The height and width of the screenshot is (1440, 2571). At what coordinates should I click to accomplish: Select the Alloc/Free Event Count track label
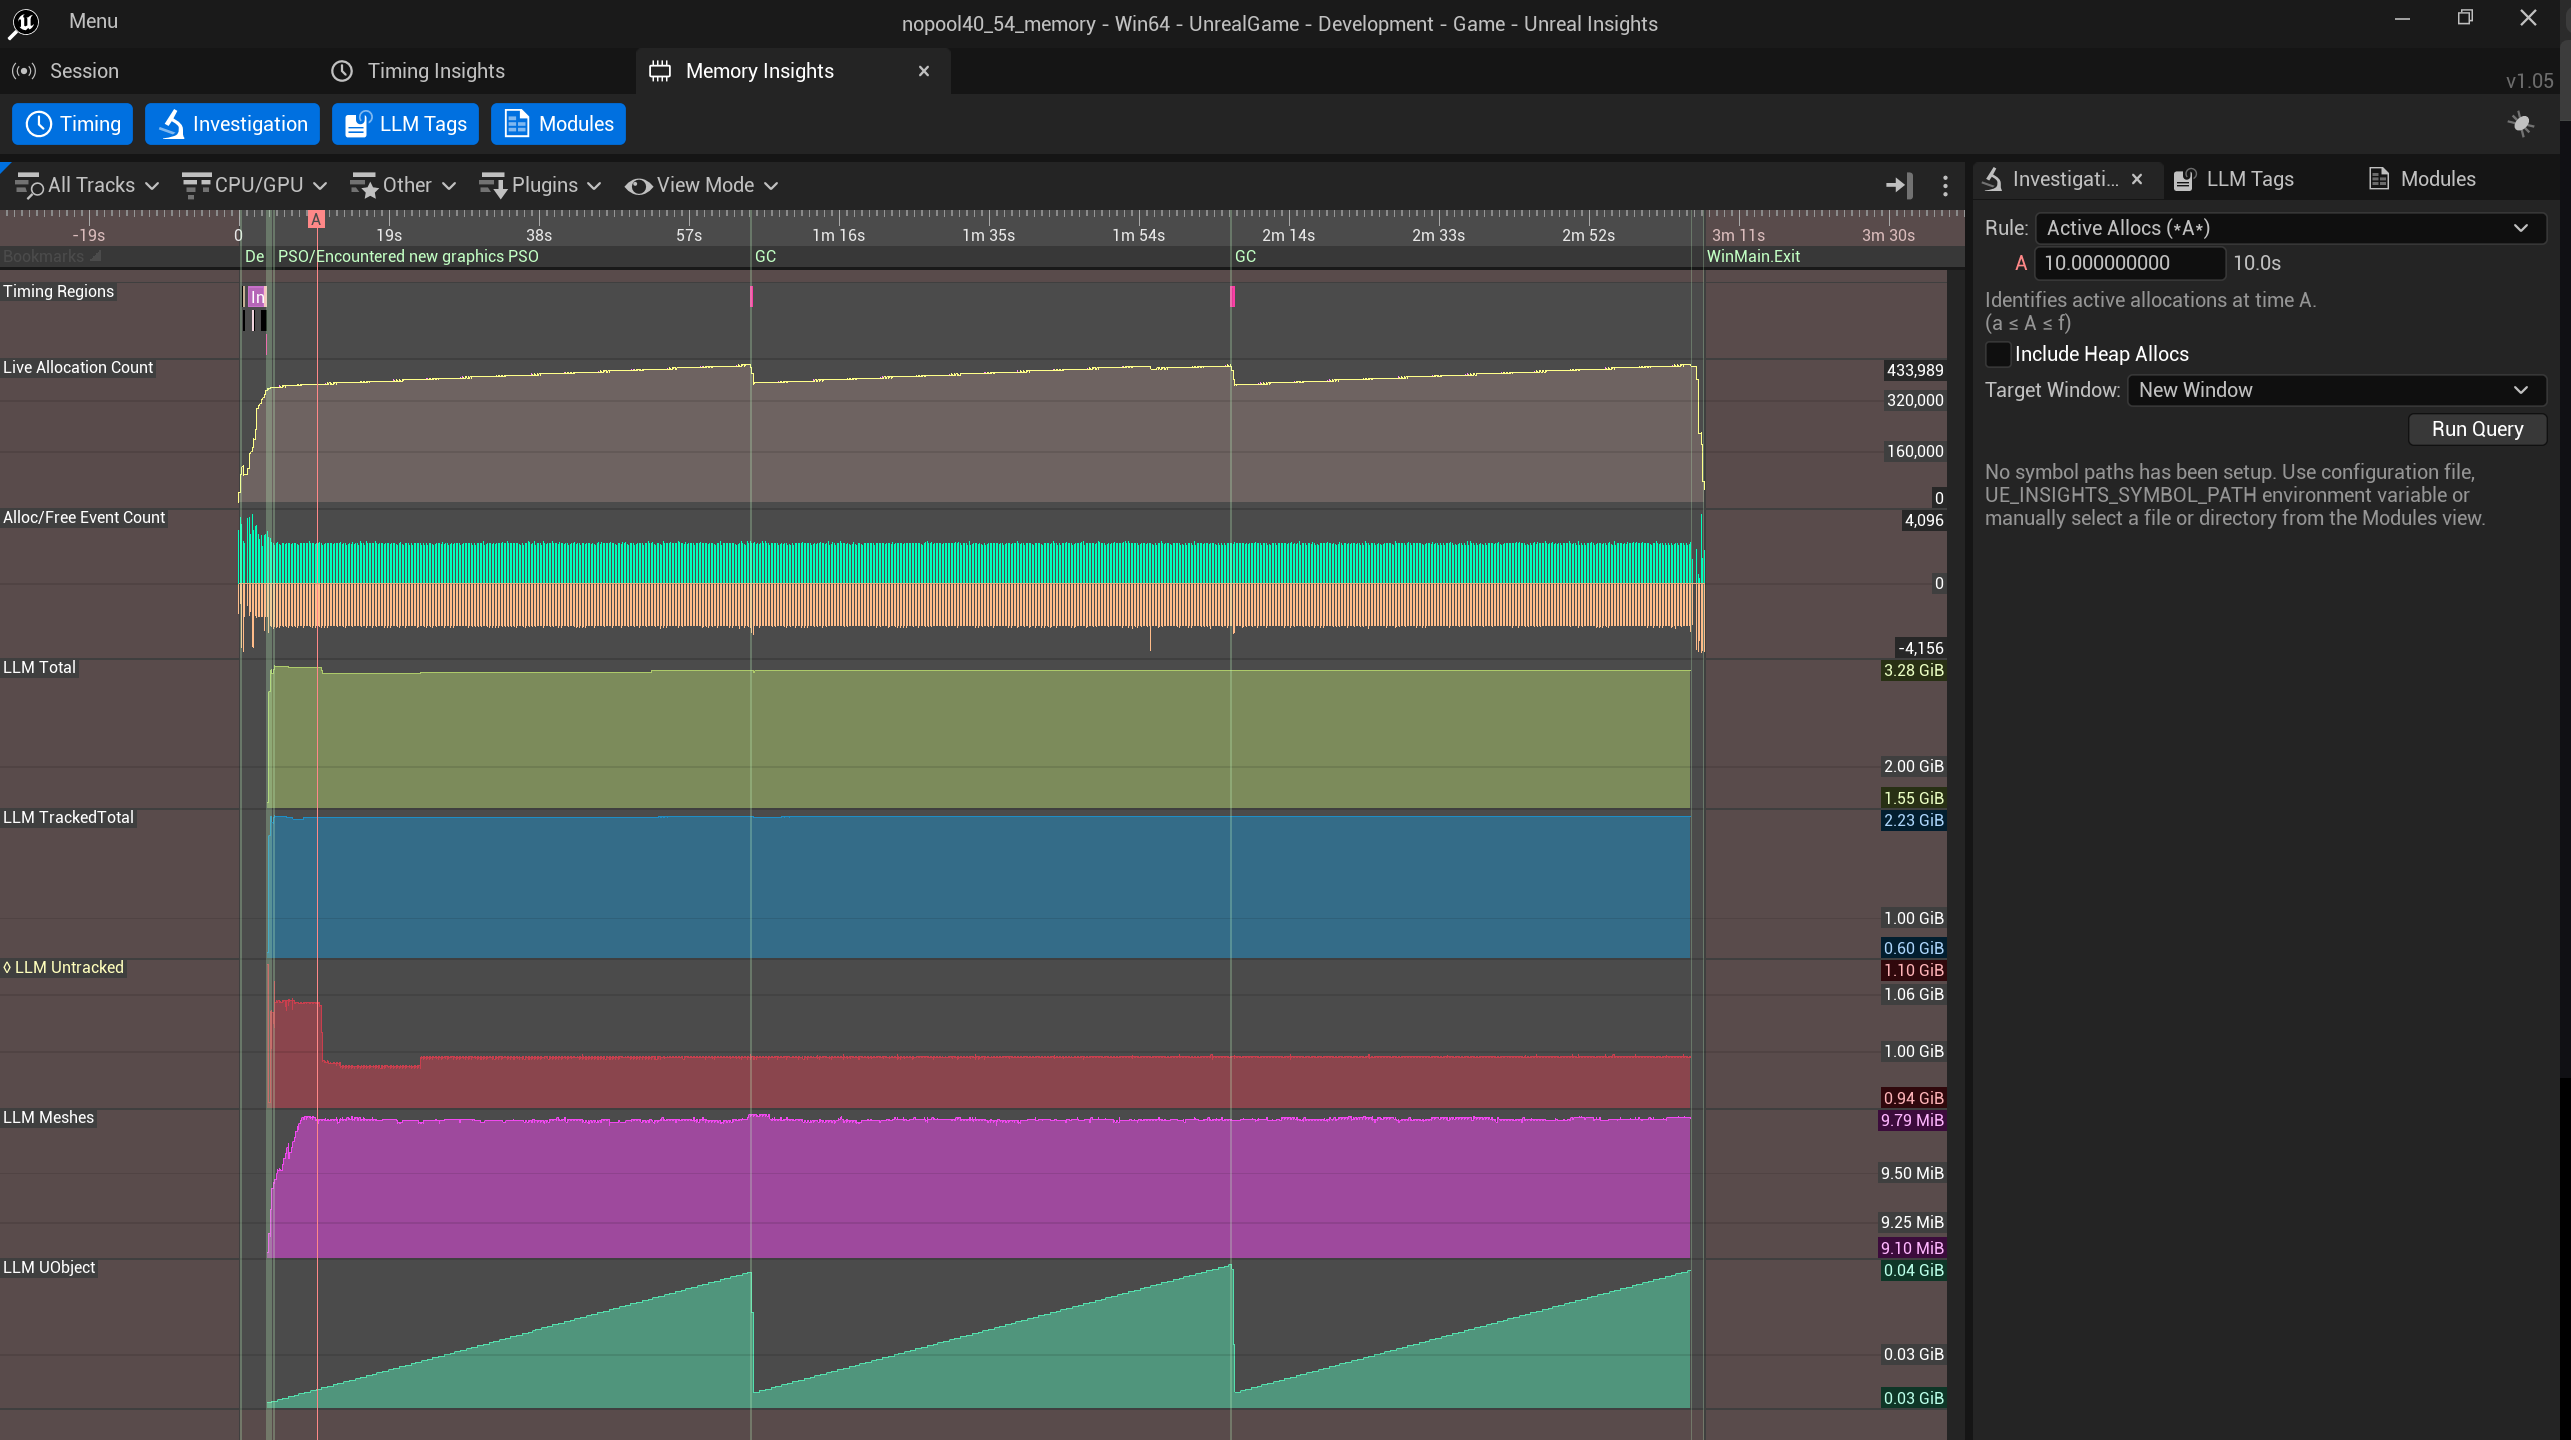click(x=84, y=517)
